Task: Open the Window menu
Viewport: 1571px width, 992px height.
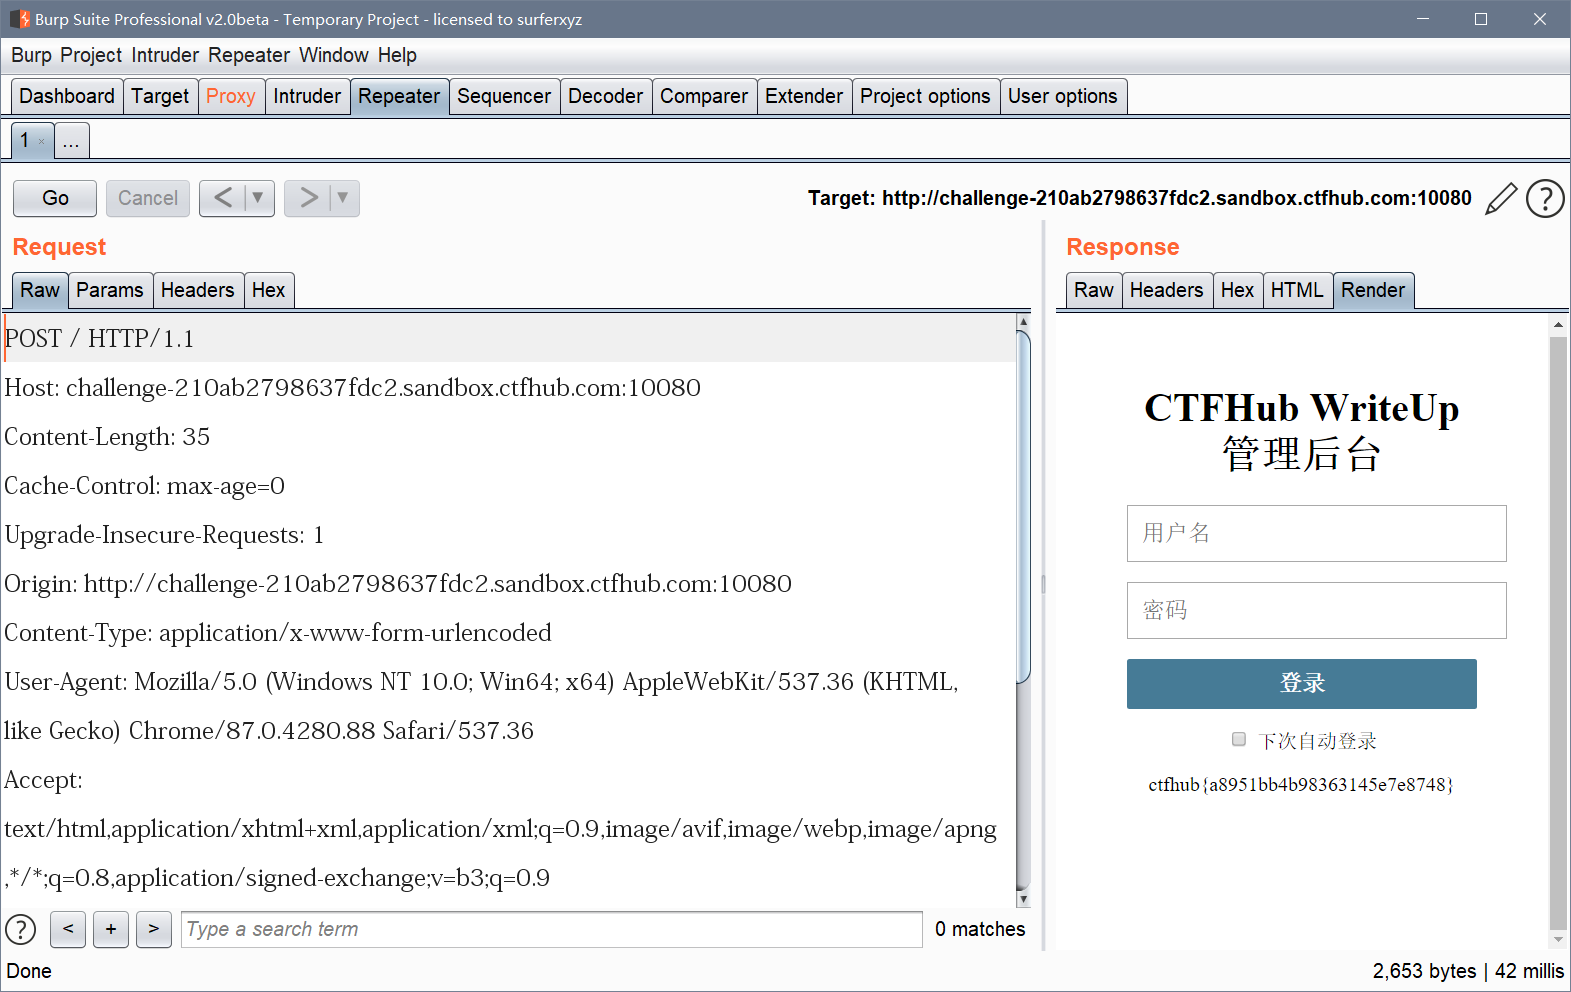Action: tap(334, 55)
